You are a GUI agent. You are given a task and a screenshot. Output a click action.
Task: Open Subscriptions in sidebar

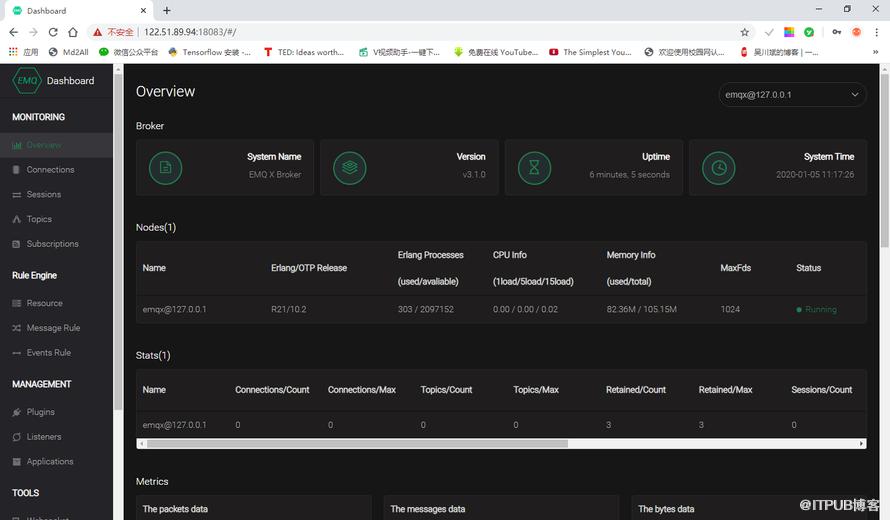coord(53,244)
